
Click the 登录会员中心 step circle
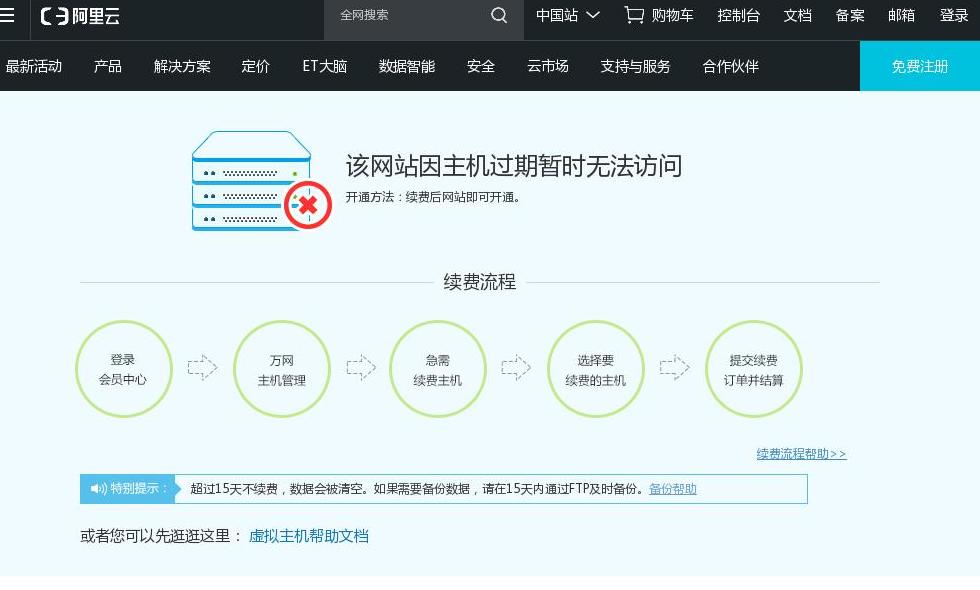click(123, 369)
